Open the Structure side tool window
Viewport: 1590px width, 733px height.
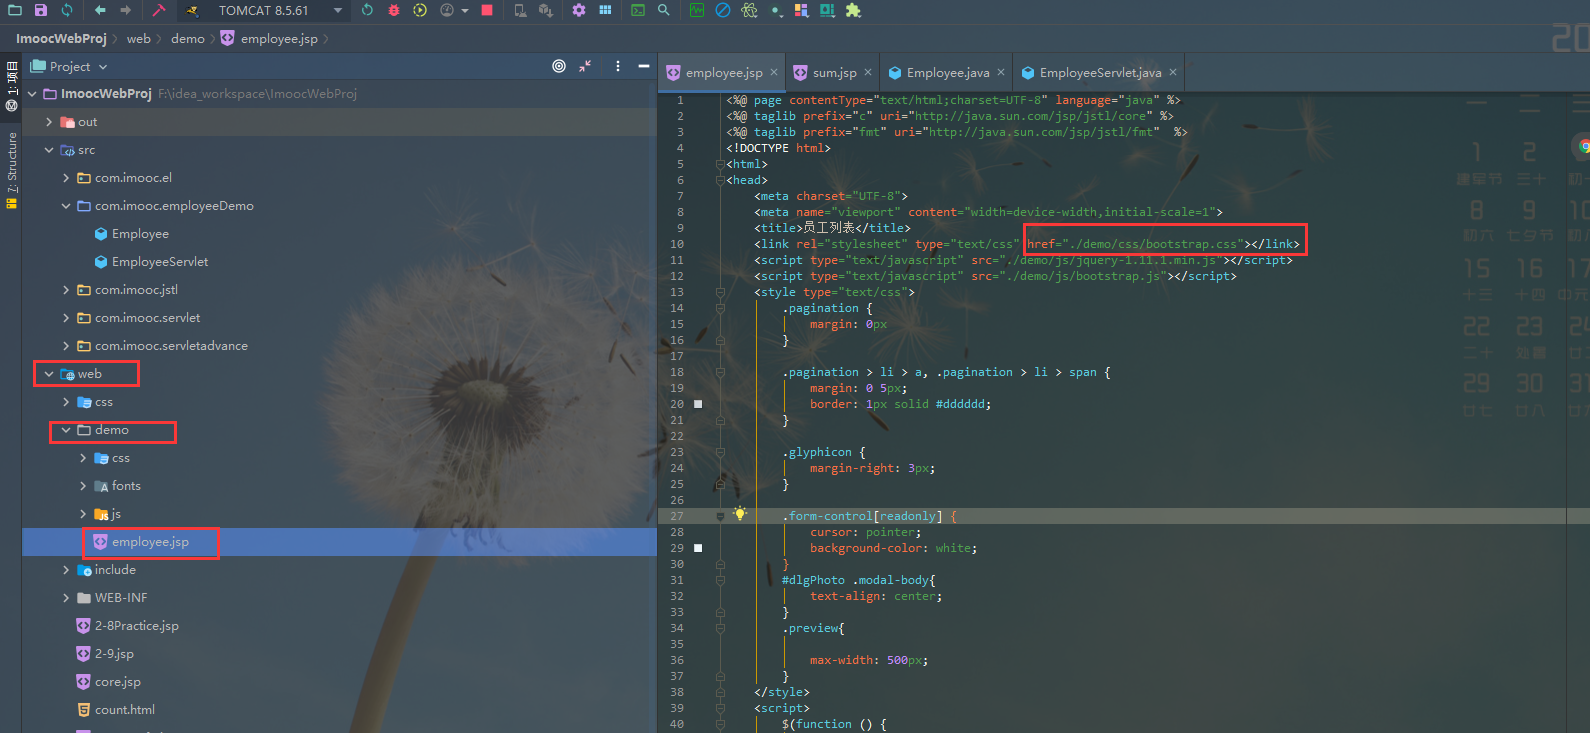pyautogui.click(x=11, y=170)
